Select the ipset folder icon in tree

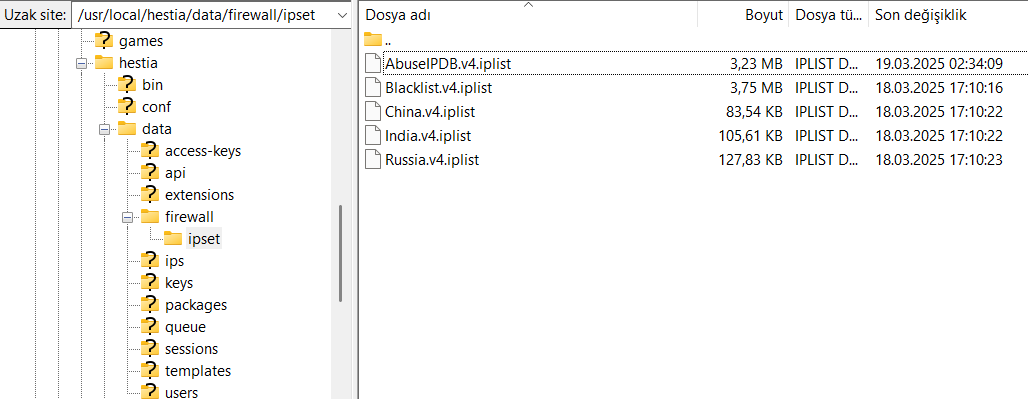(x=173, y=239)
